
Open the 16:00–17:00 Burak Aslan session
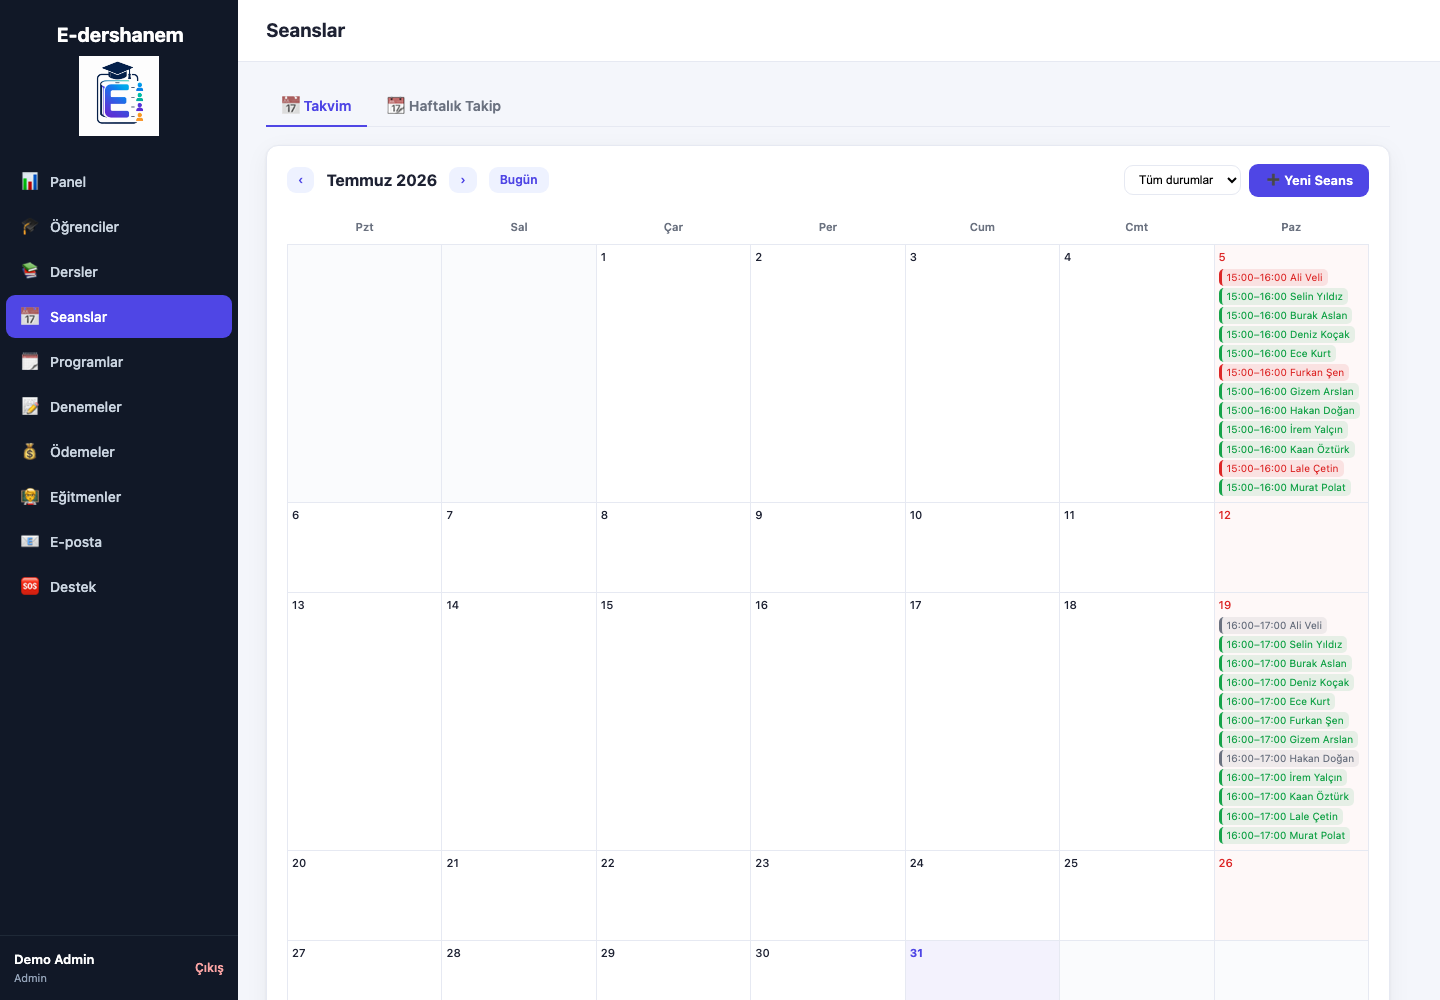[x=1285, y=664]
